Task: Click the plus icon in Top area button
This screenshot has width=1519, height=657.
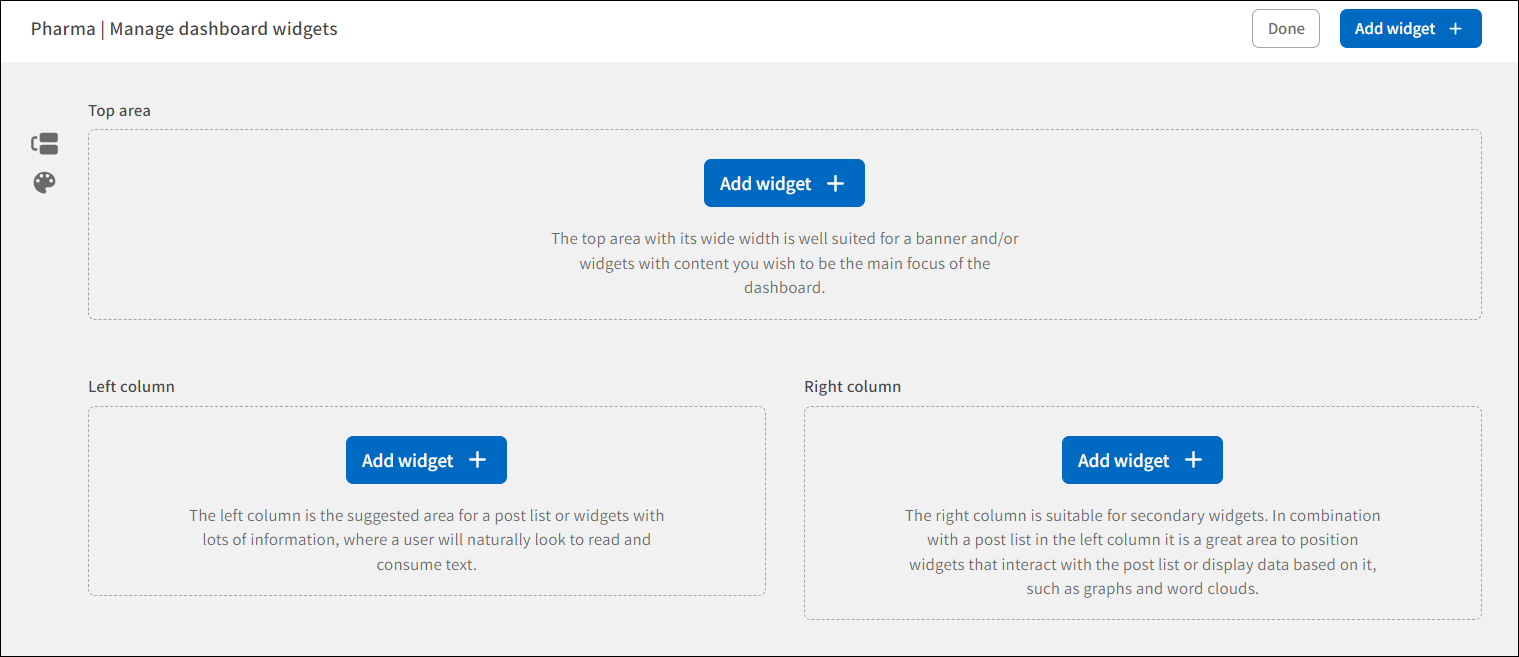Action: (x=835, y=182)
